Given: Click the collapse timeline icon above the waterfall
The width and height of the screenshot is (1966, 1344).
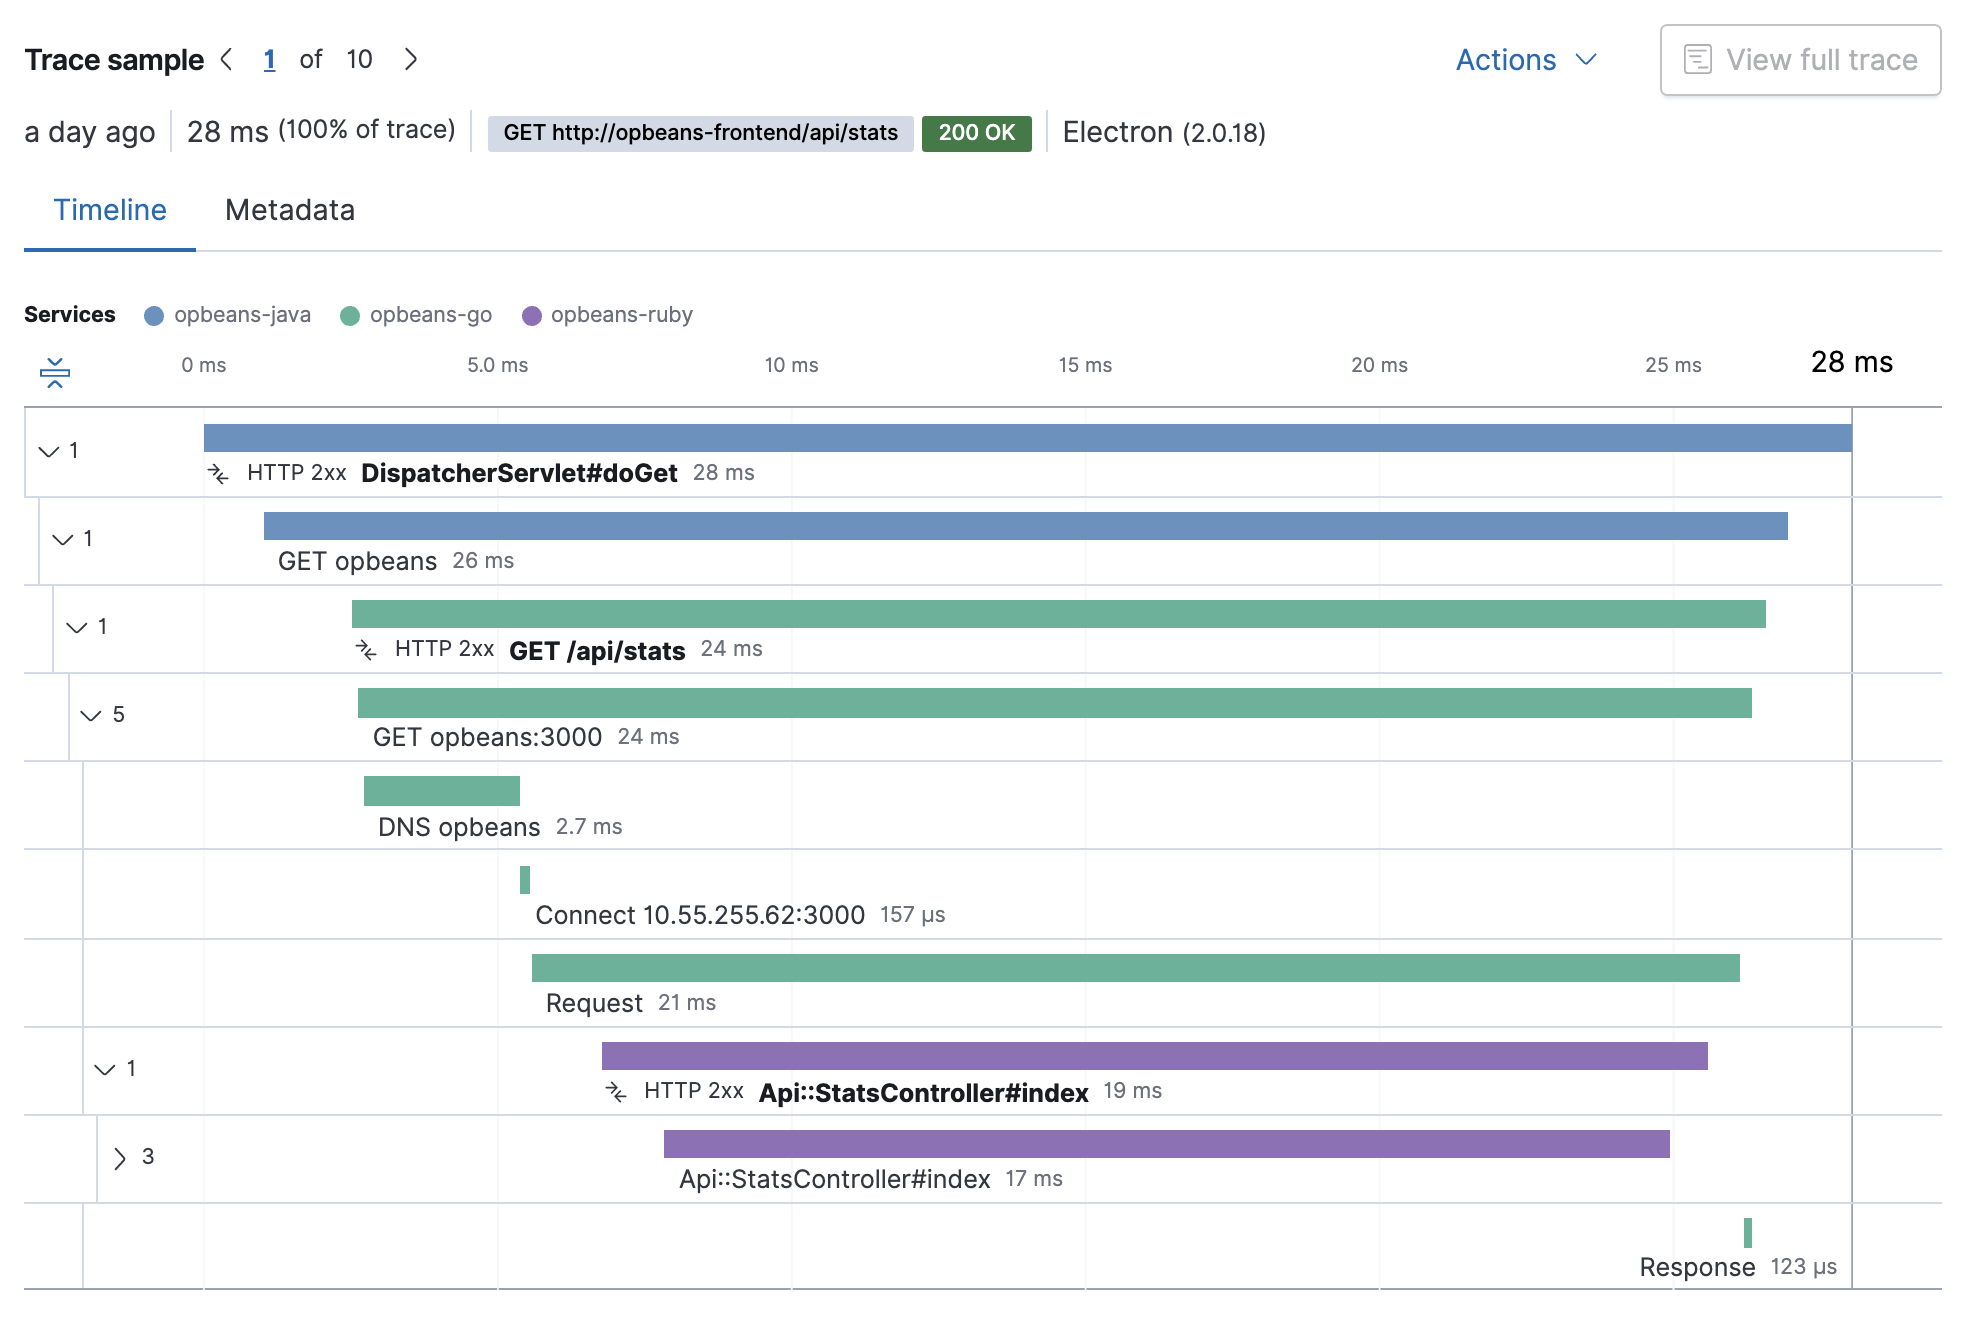Looking at the screenshot, I should point(55,373).
